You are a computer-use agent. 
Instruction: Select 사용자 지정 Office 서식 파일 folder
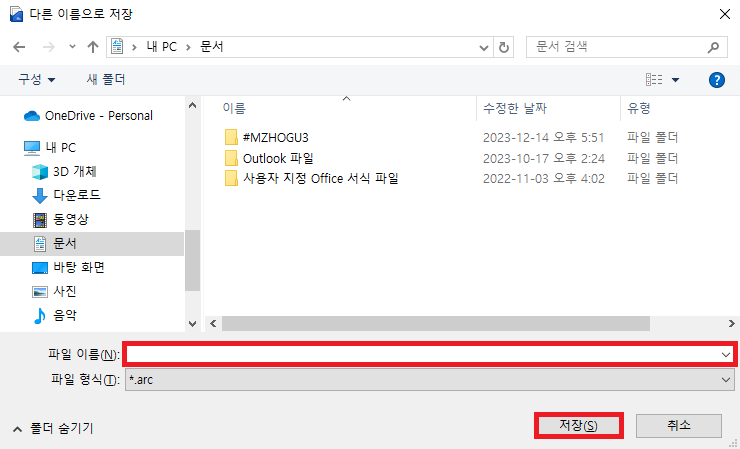click(x=321, y=178)
